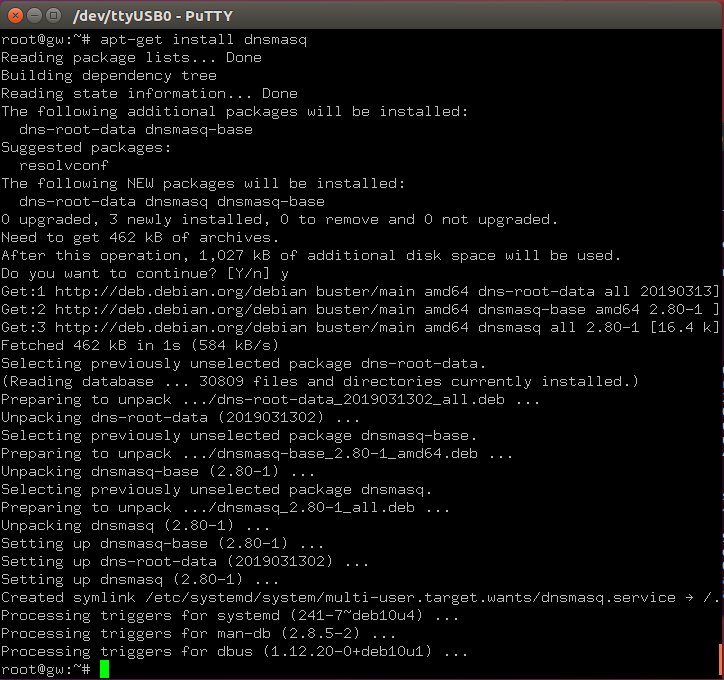The width and height of the screenshot is (724, 680).
Task: Click 'Building dependency tree' line
Action: (x=109, y=76)
